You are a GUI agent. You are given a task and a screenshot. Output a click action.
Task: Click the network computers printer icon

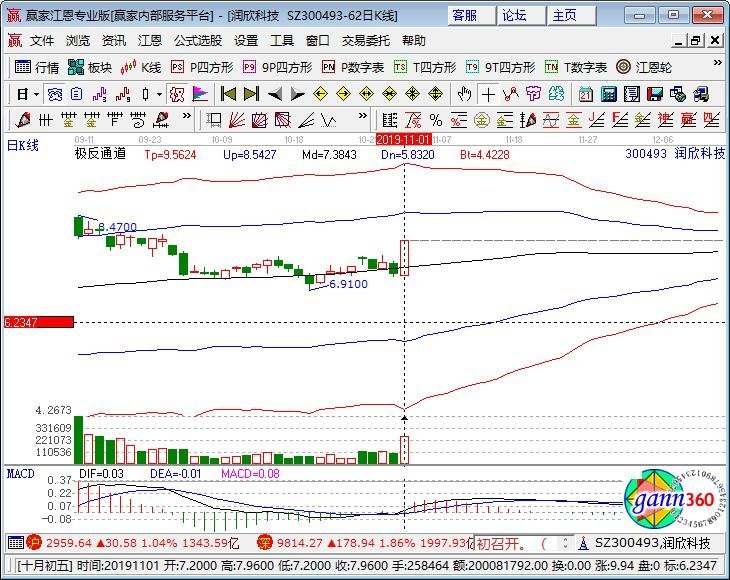pos(701,94)
